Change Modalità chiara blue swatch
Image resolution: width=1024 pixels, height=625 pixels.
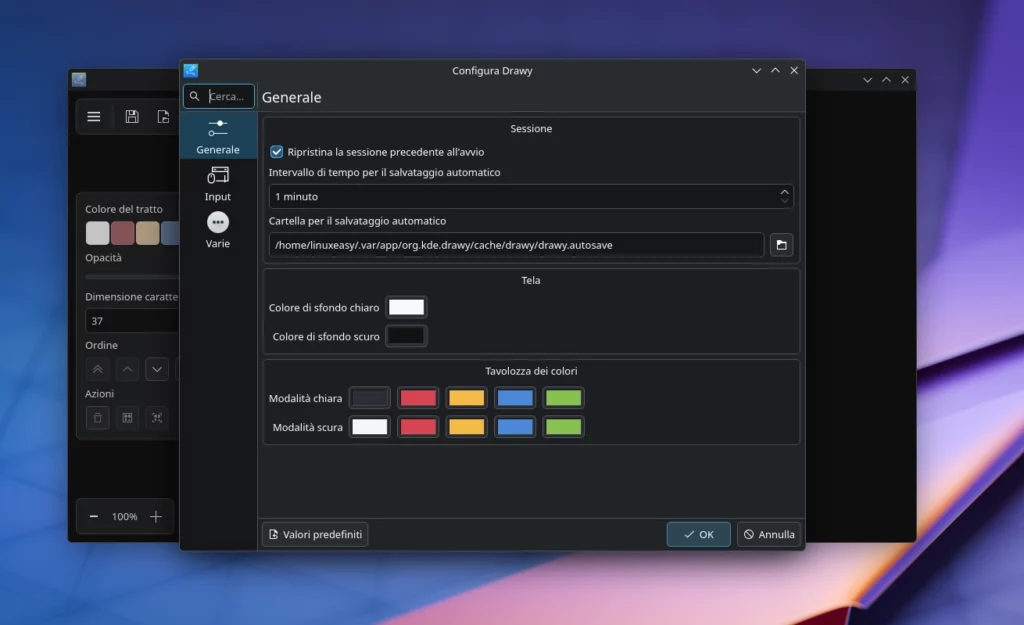[x=515, y=398]
